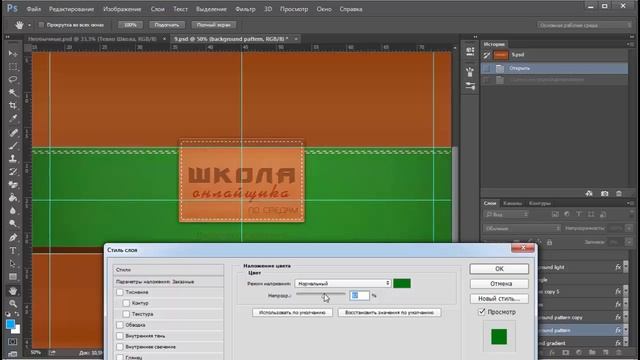The width and height of the screenshot is (640, 360).
Task: Open the Фильтр menu
Action: pyautogui.click(x=245, y=9)
